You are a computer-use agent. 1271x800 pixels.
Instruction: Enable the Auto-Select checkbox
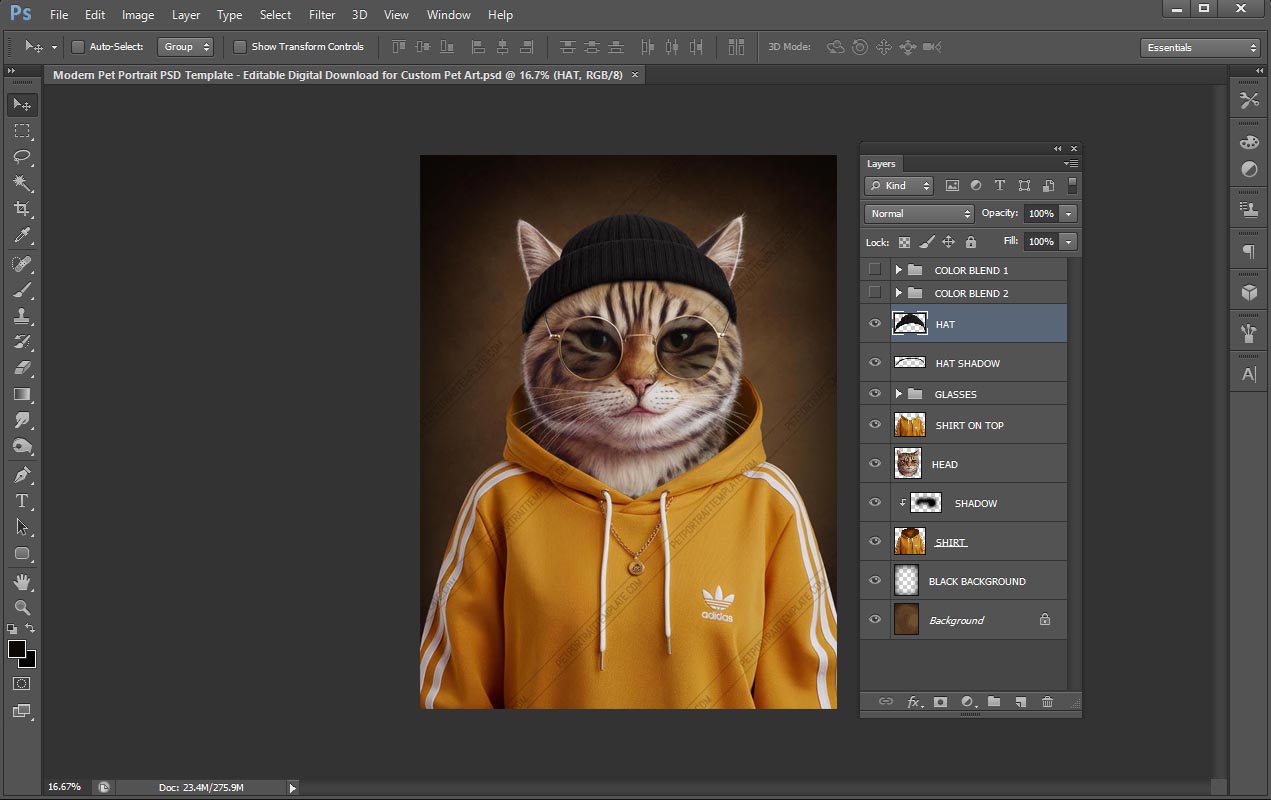click(78, 47)
